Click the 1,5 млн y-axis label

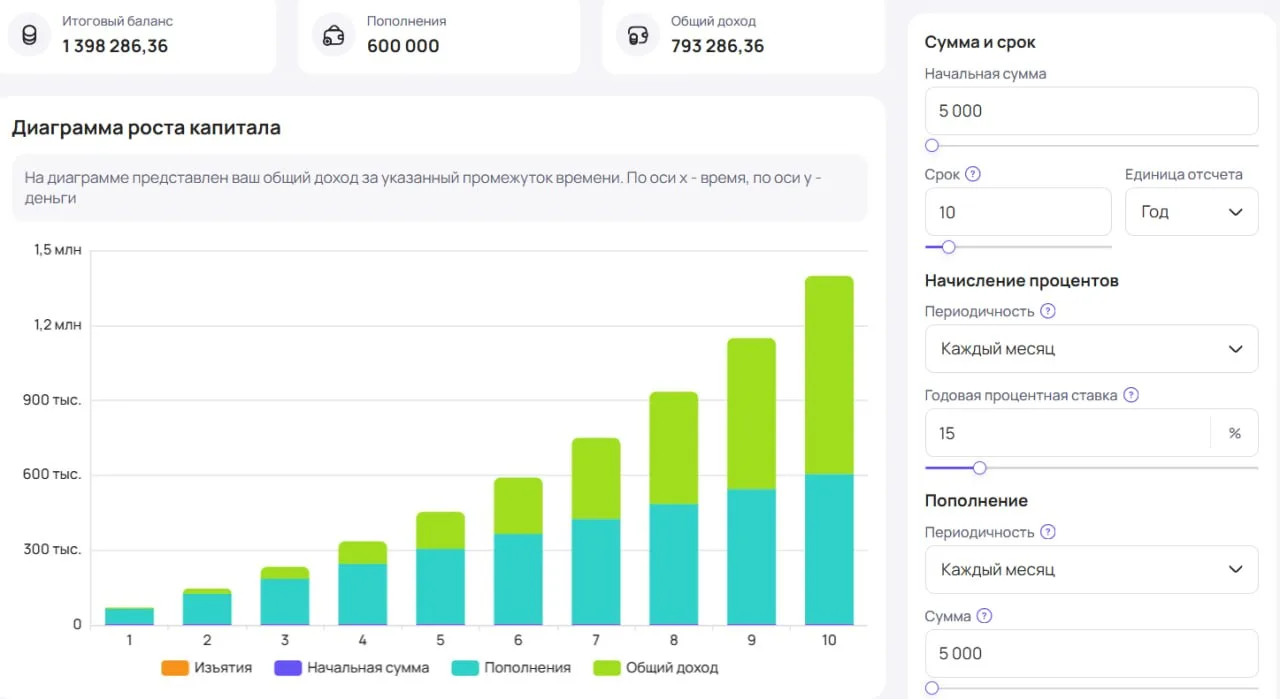tap(58, 249)
